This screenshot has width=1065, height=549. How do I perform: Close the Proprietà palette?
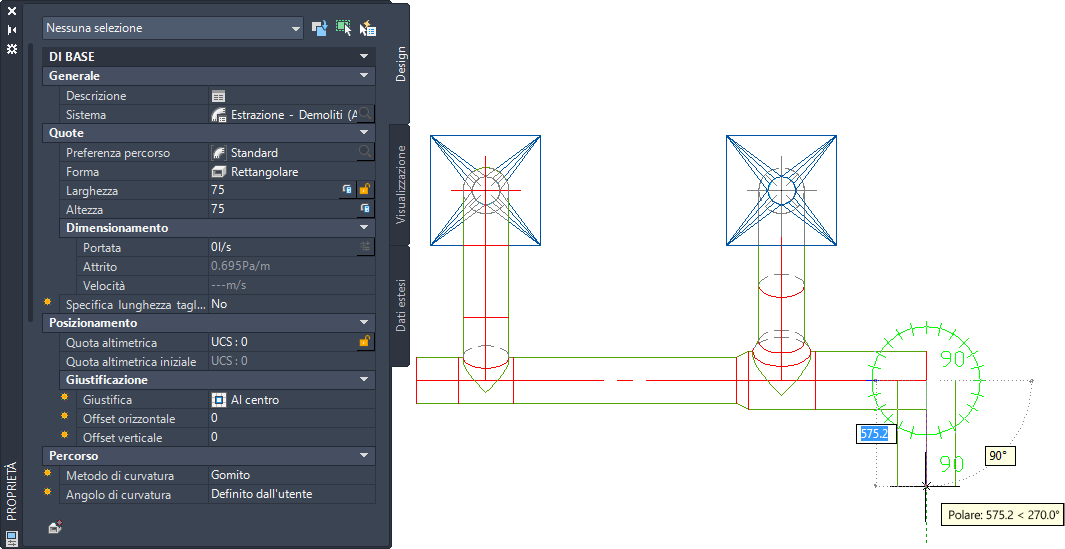tap(12, 12)
